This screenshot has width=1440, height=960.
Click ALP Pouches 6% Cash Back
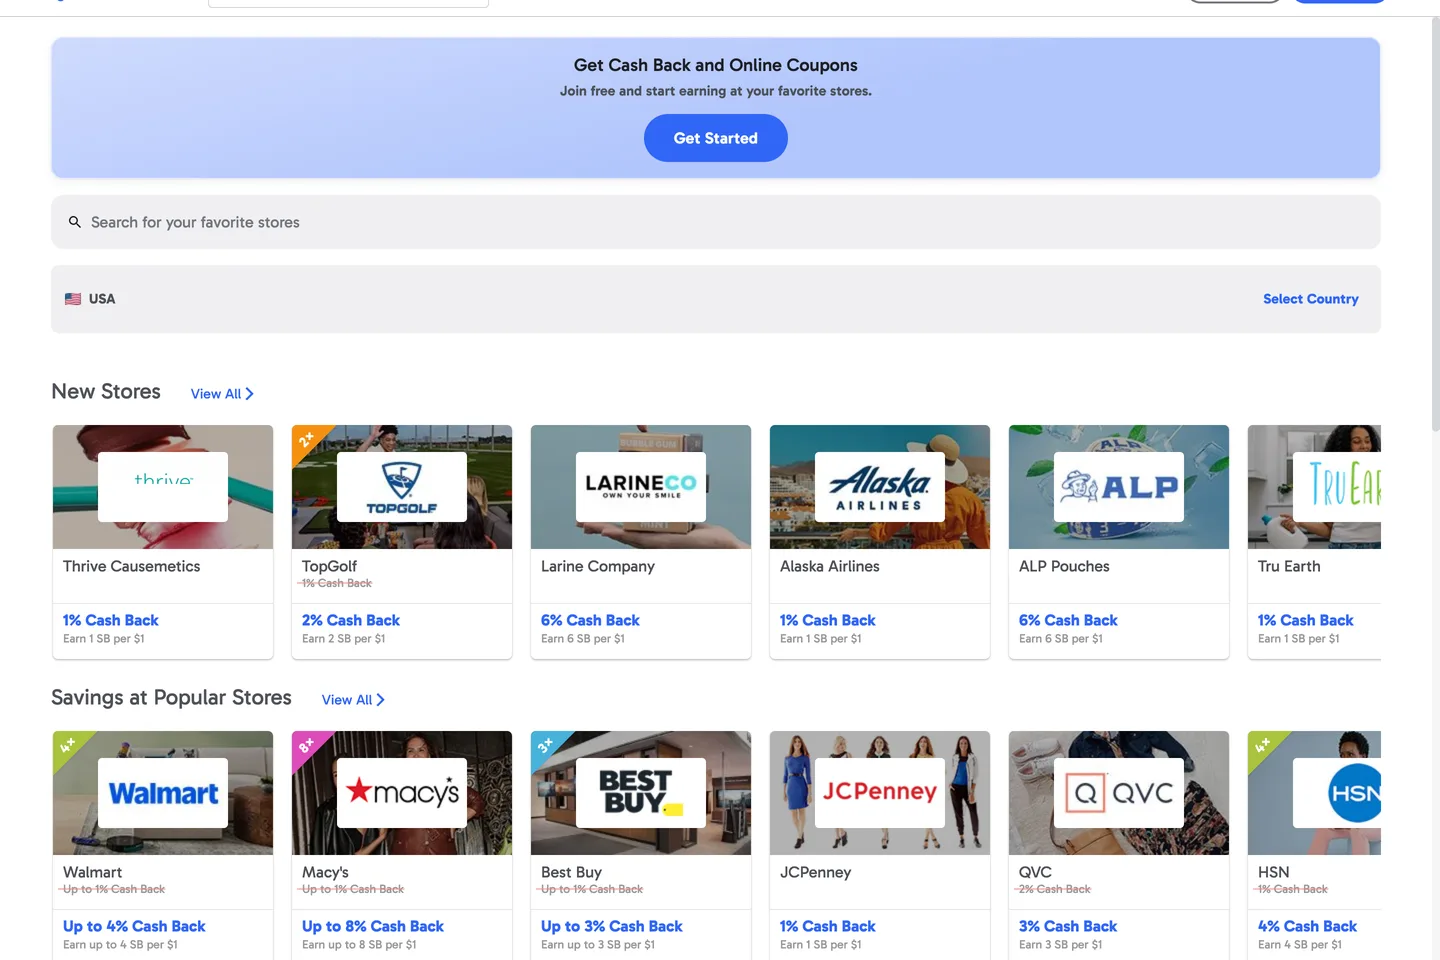click(1068, 620)
